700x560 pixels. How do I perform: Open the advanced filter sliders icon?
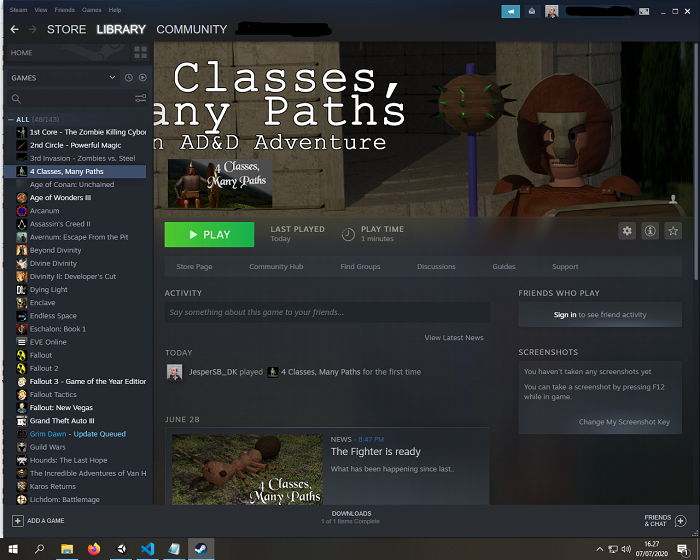tap(140, 98)
